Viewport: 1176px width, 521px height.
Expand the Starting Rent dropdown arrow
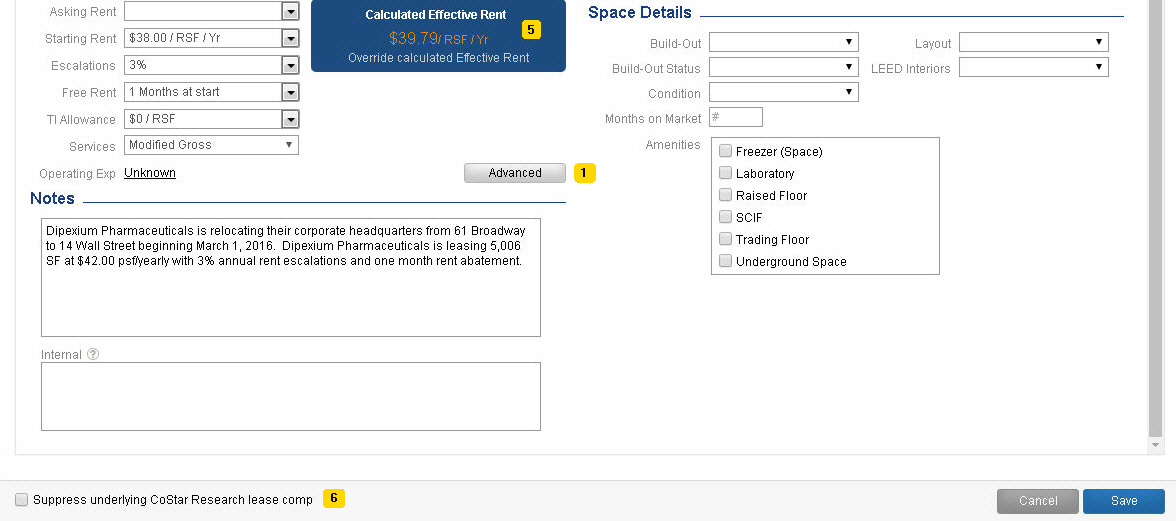290,38
